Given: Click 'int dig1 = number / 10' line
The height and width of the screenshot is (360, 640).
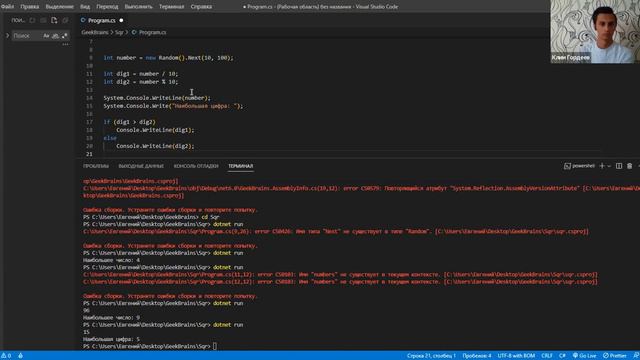Looking at the screenshot, I should pos(141,74).
